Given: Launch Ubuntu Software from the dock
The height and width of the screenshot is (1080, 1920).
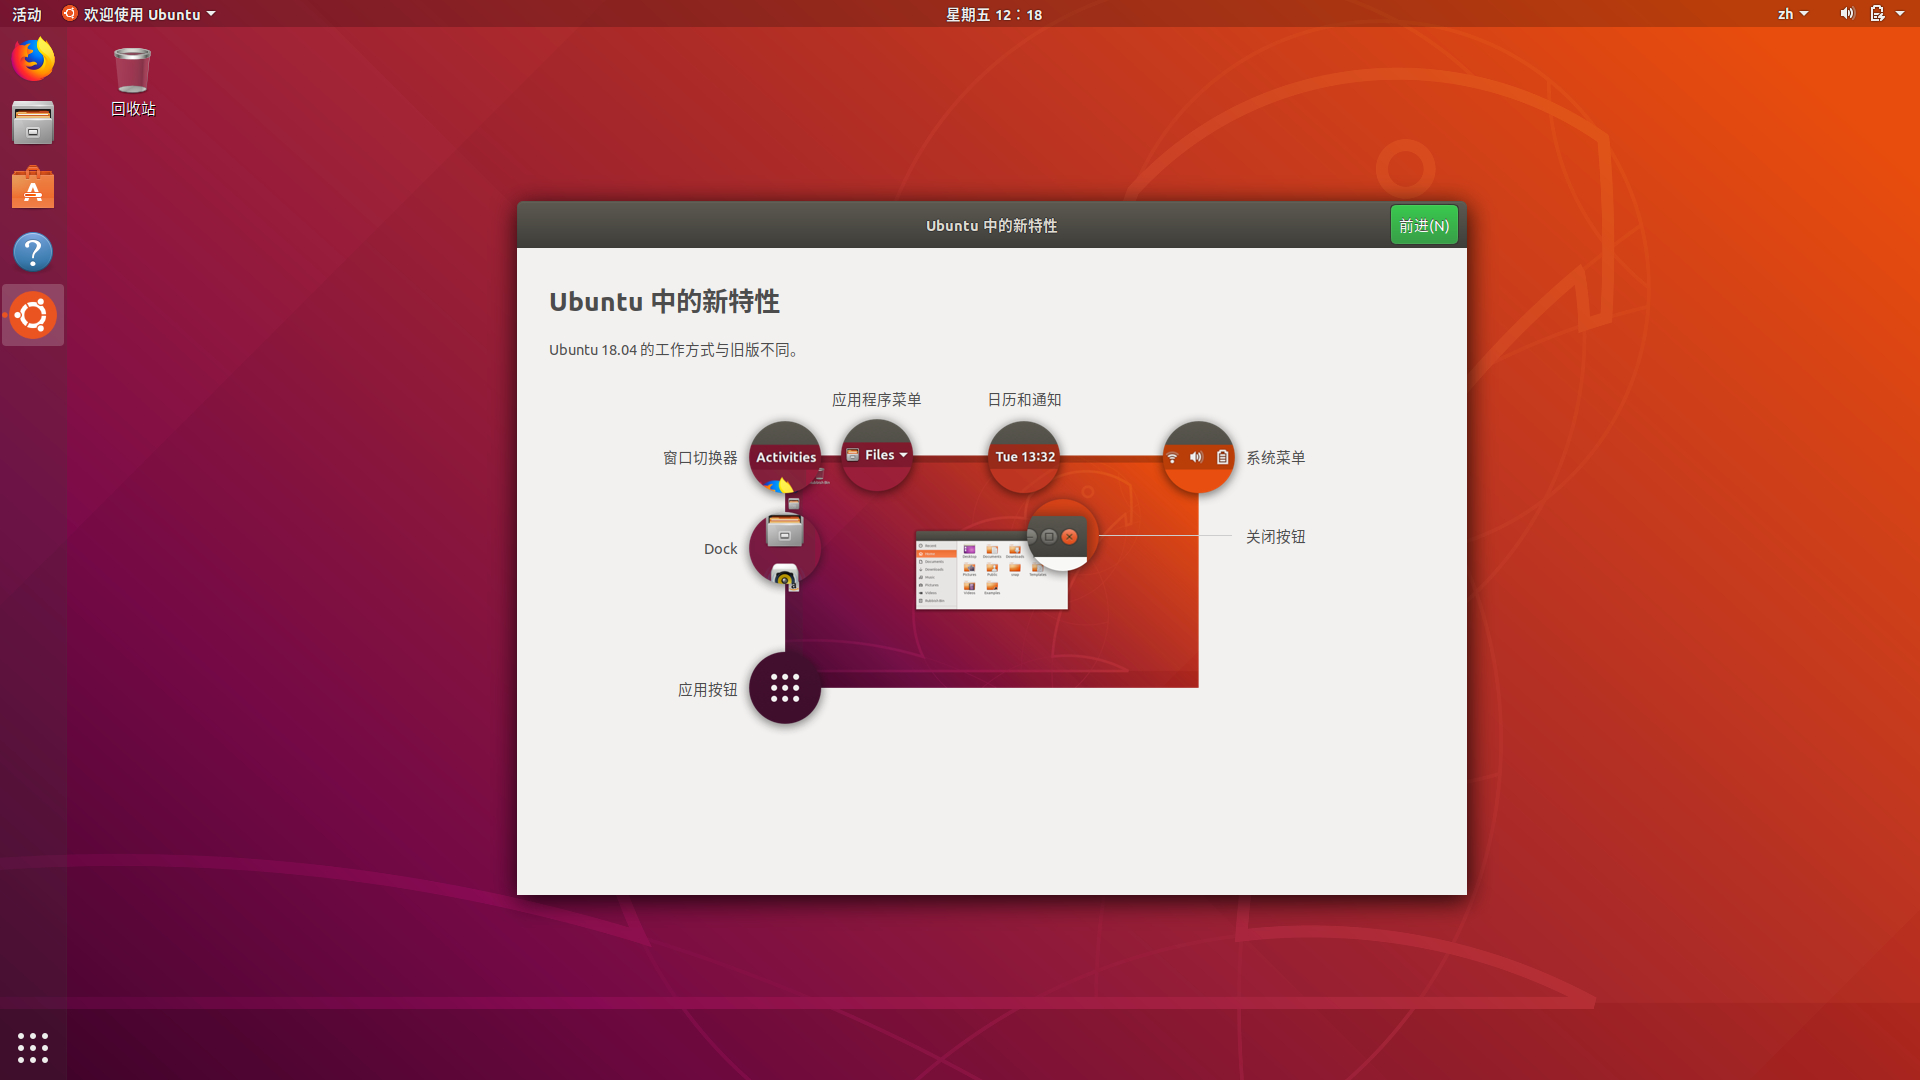Looking at the screenshot, I should (33, 187).
